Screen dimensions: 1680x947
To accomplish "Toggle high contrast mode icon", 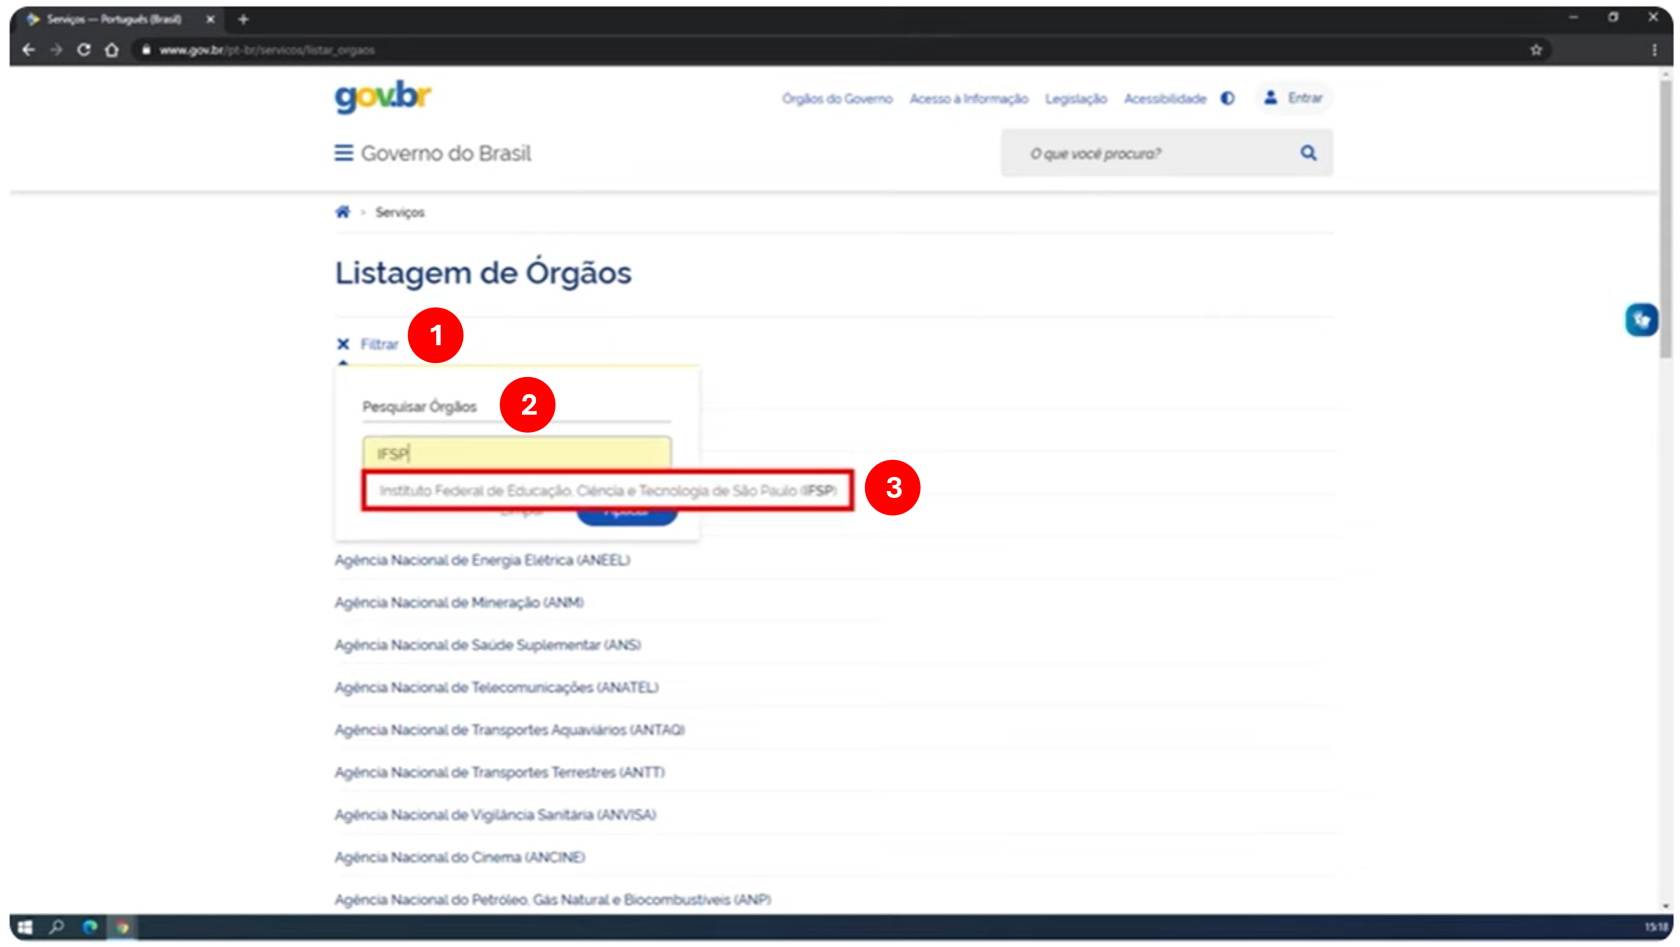I will pos(1228,98).
